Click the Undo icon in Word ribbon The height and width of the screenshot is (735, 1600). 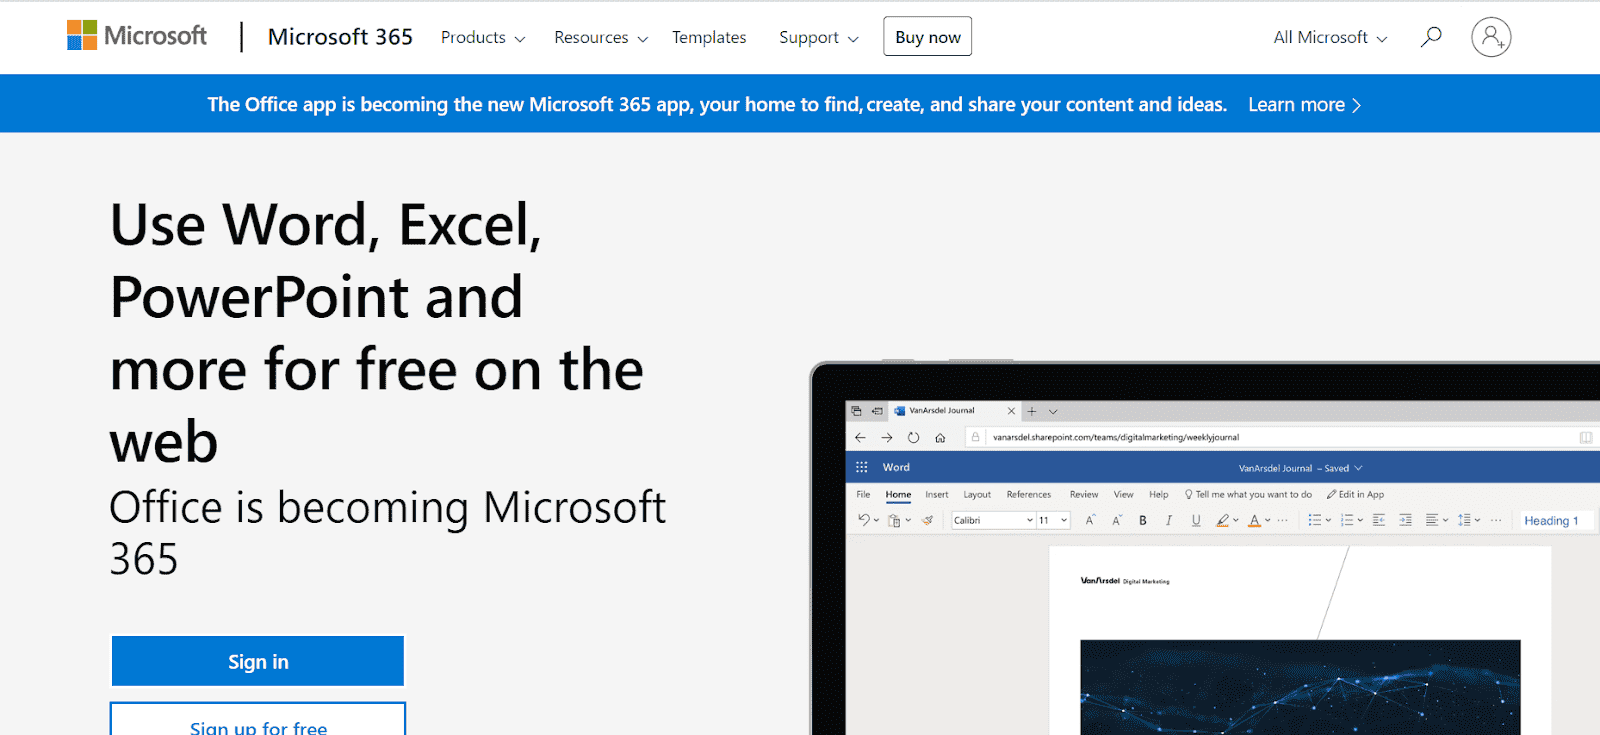click(x=863, y=520)
